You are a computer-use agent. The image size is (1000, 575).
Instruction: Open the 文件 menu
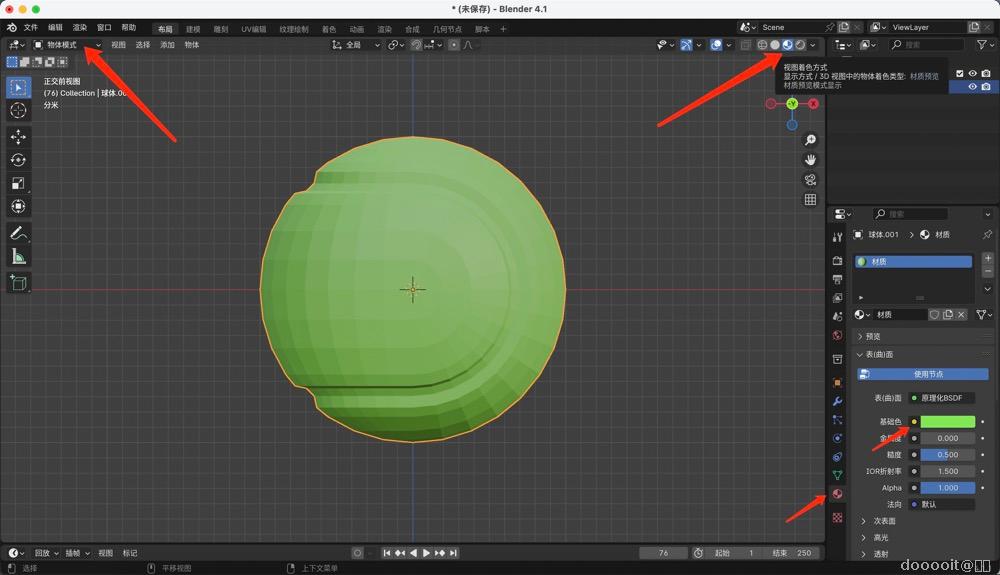pos(31,28)
